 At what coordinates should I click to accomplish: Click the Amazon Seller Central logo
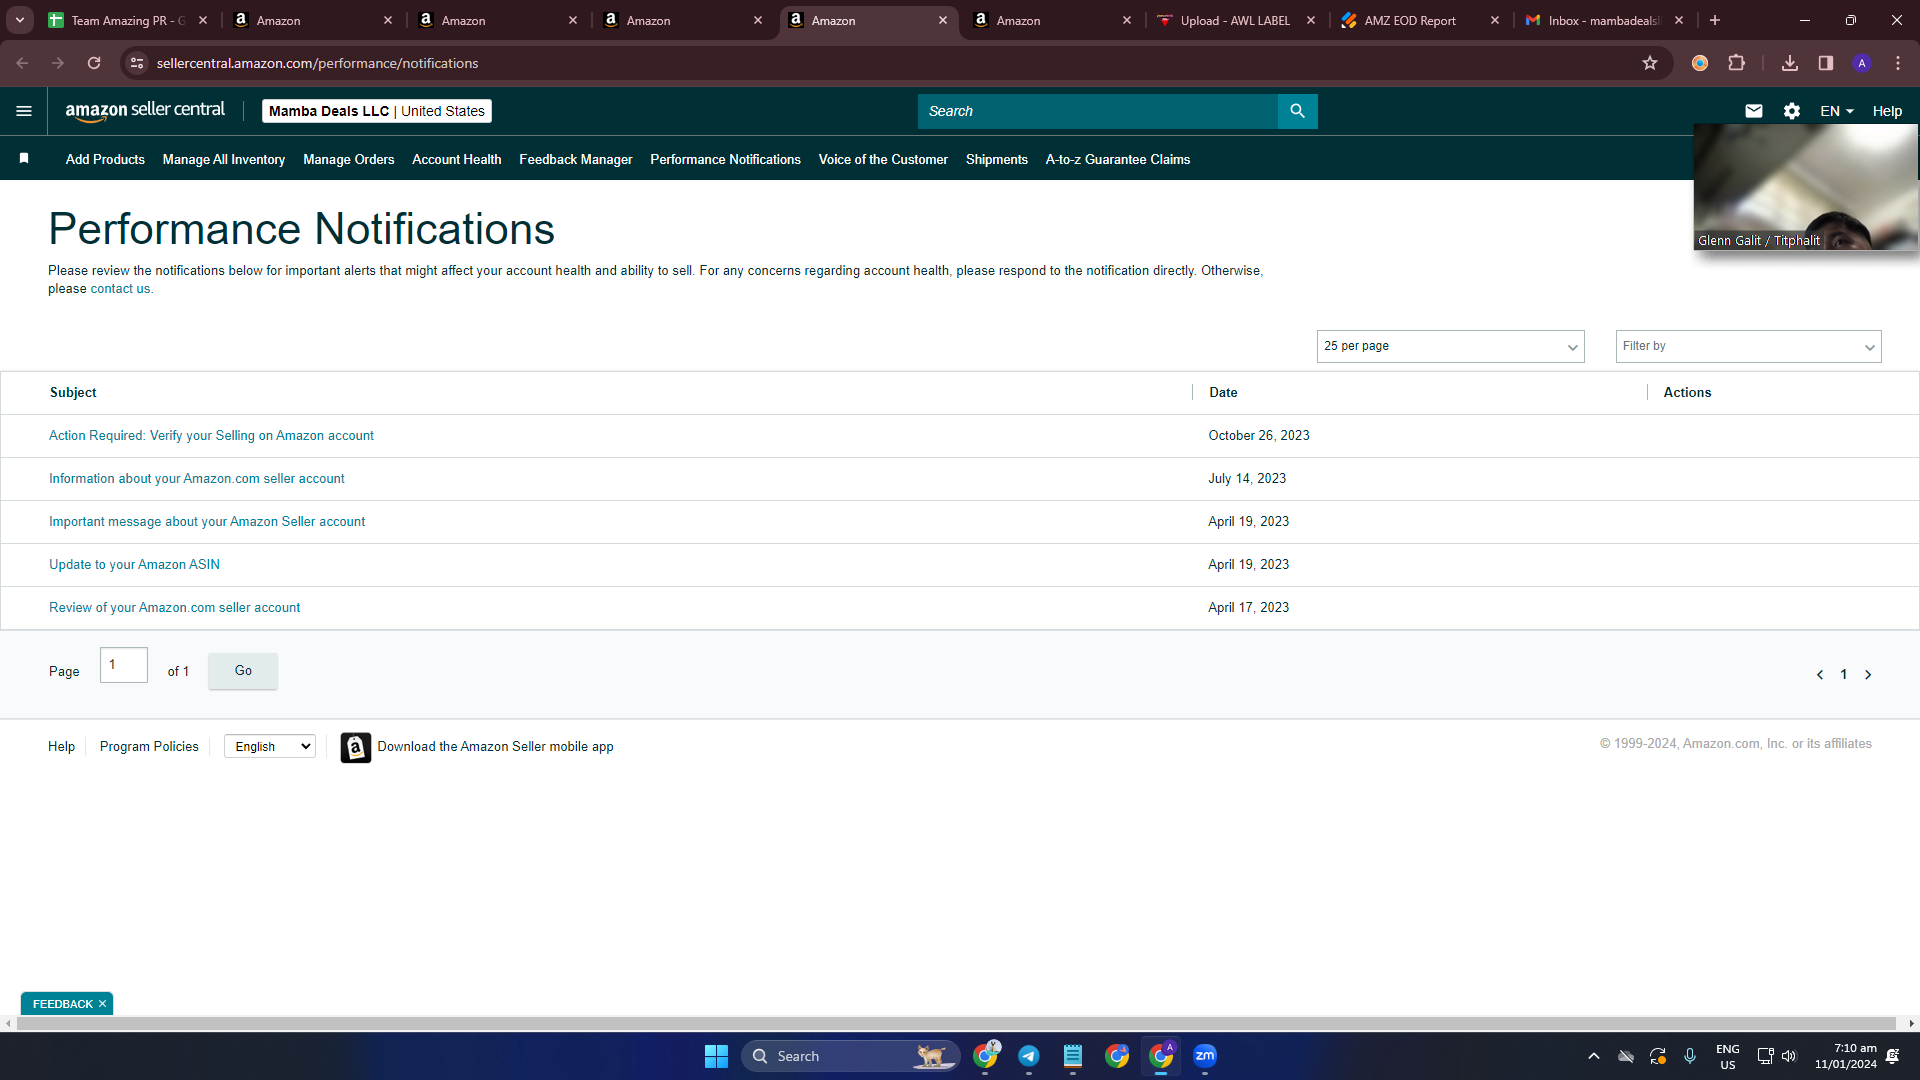pos(145,111)
